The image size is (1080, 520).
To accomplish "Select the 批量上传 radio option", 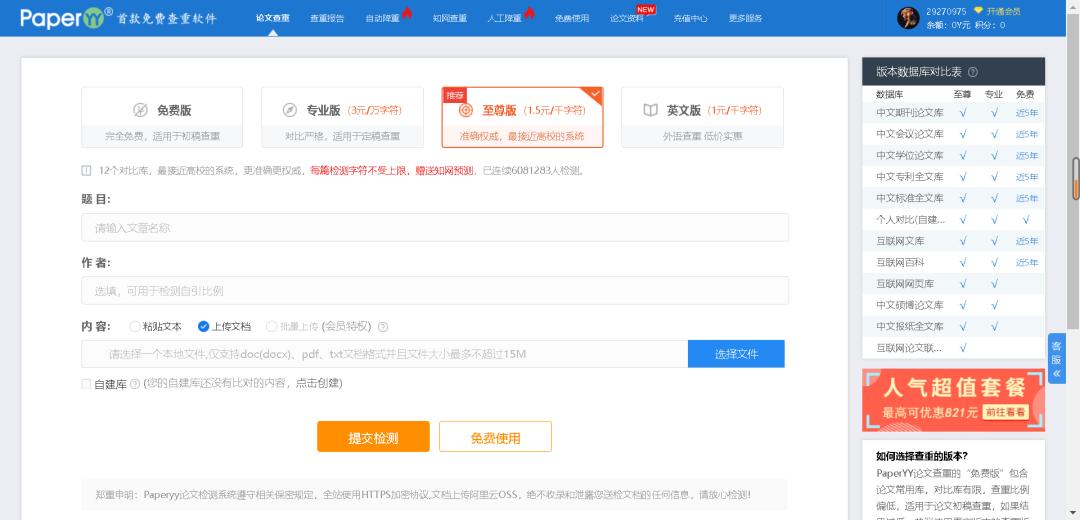I will click(x=271, y=326).
